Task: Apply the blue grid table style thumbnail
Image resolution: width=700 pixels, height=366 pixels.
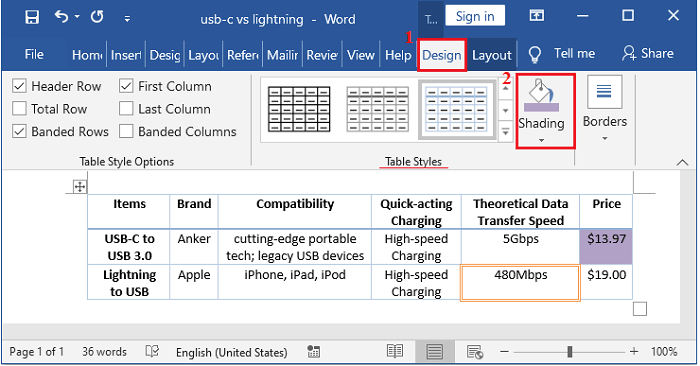Action: click(x=456, y=109)
